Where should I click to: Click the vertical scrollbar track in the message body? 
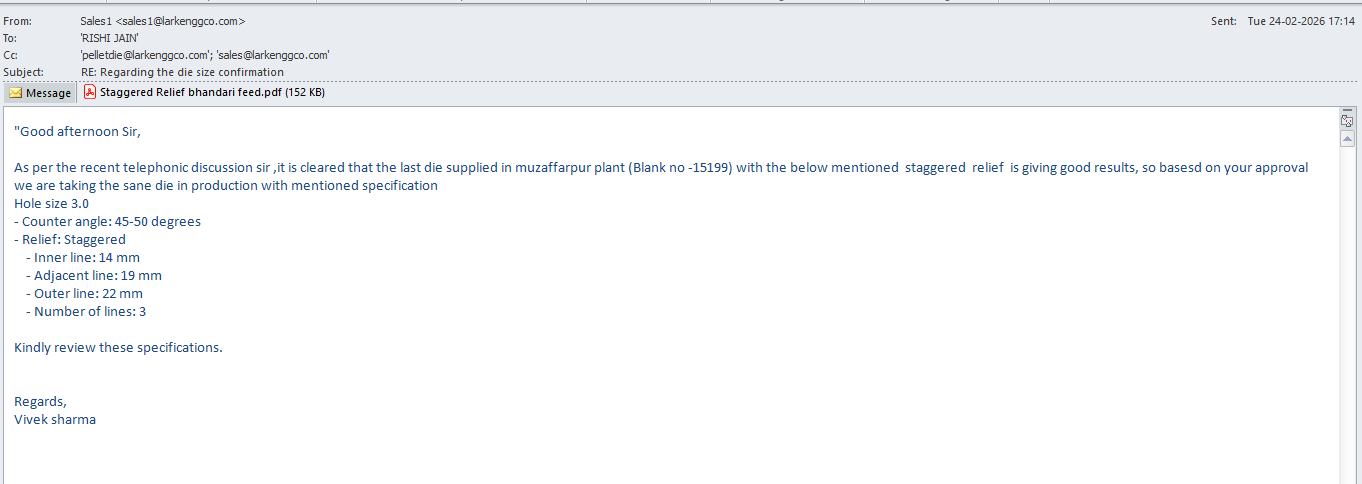1347,300
